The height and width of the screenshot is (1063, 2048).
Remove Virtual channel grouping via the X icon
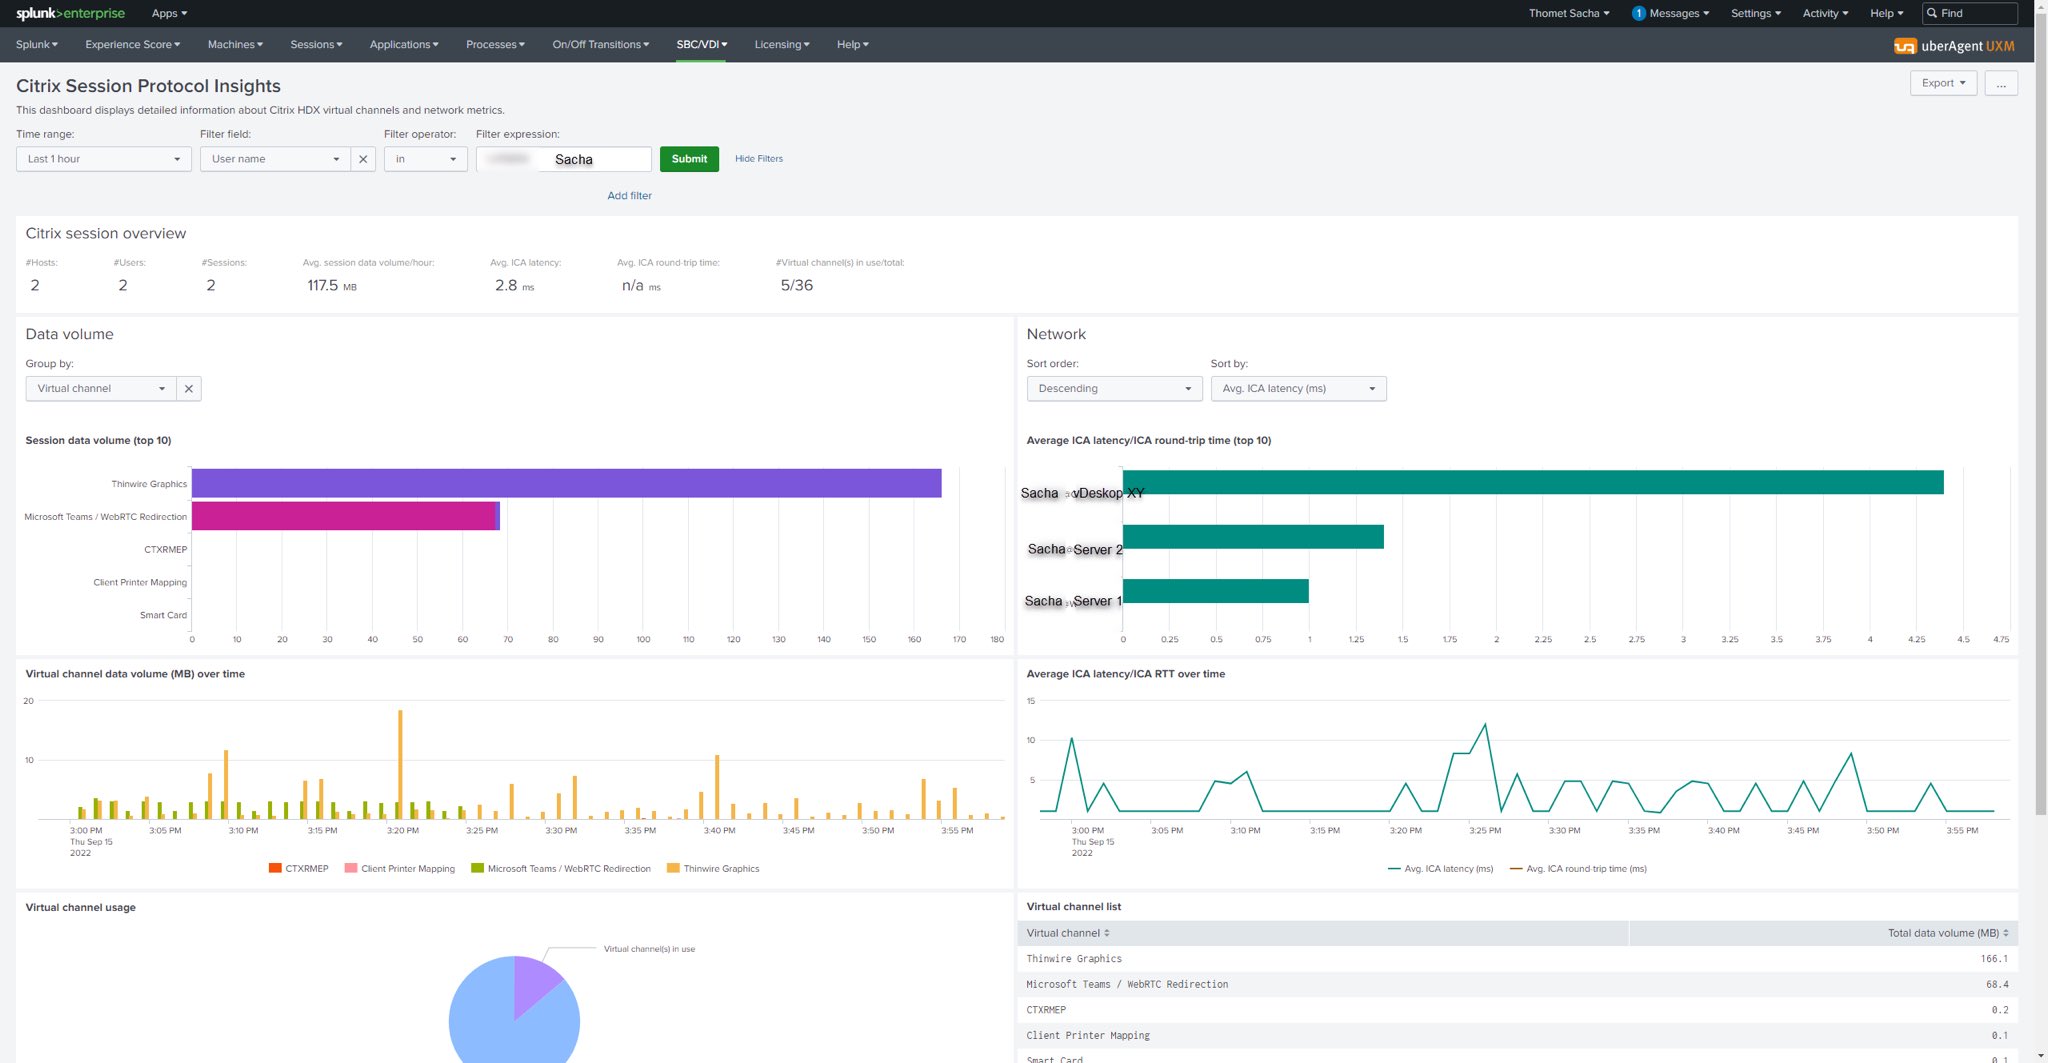click(189, 388)
